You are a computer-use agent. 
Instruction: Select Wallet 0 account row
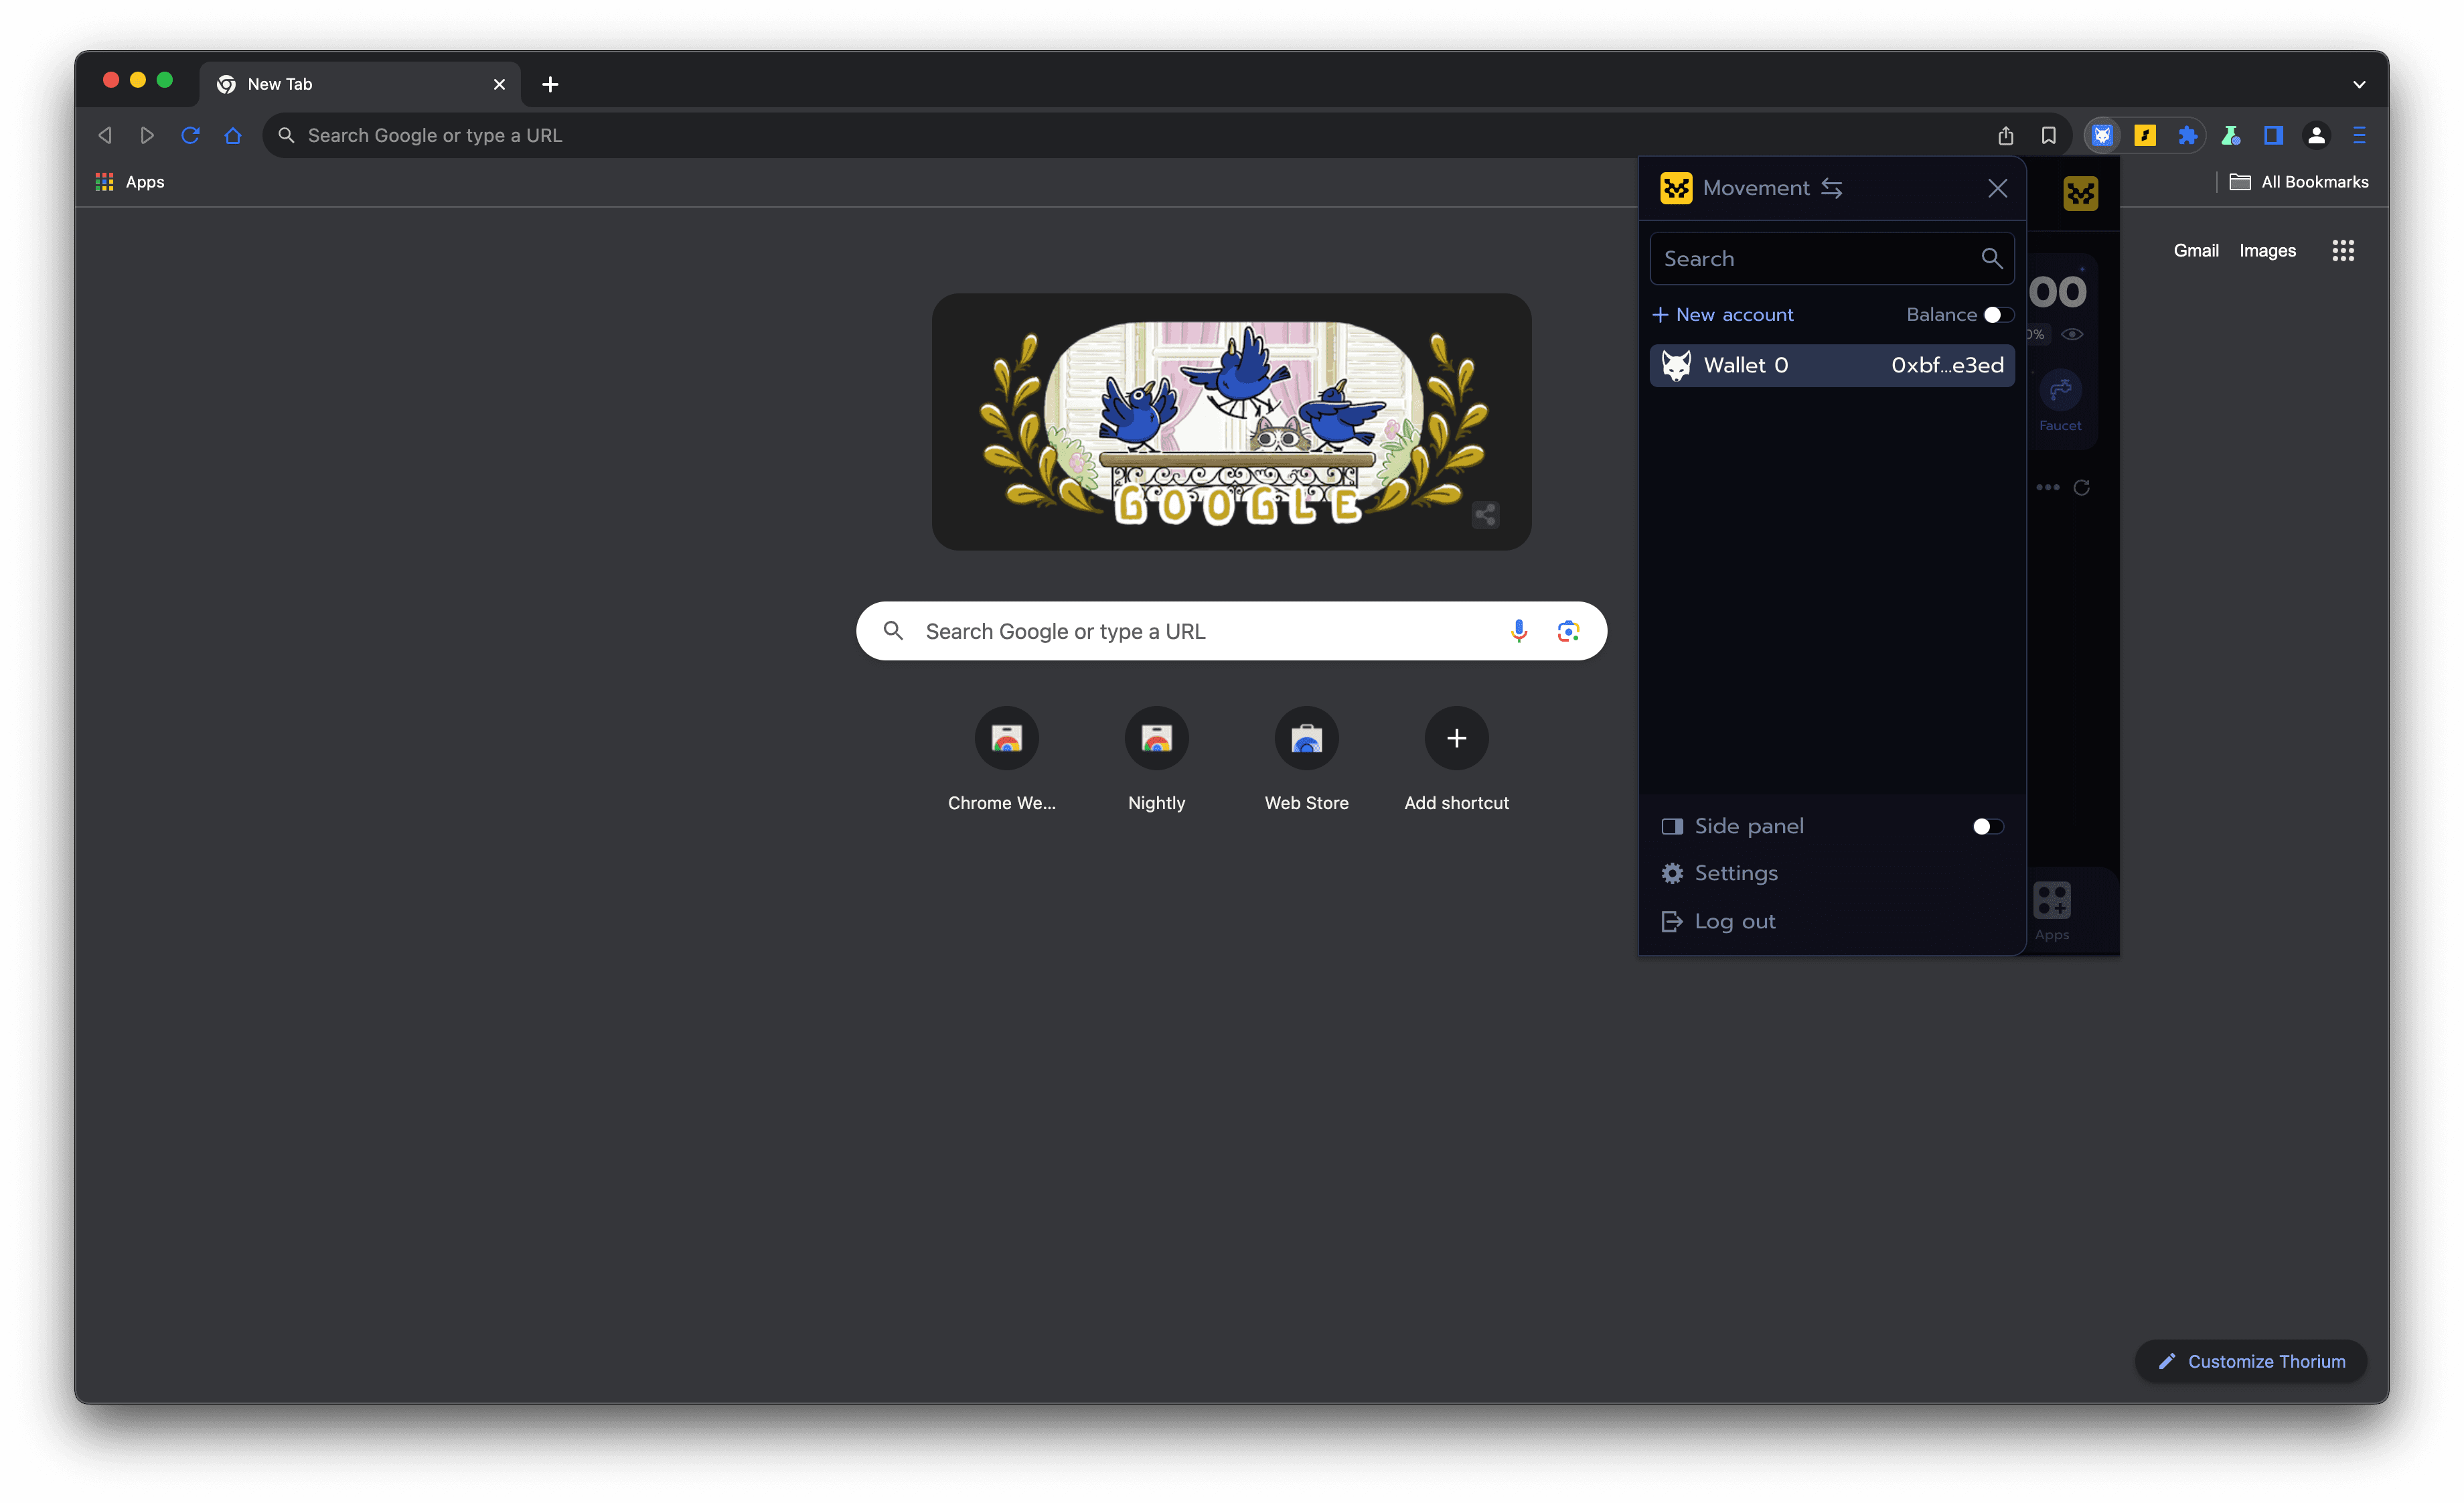1831,365
